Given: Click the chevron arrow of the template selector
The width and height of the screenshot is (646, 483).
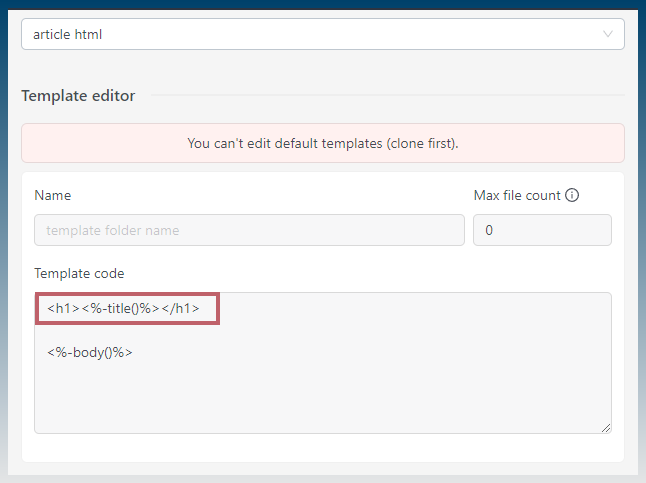Looking at the screenshot, I should tap(608, 34).
